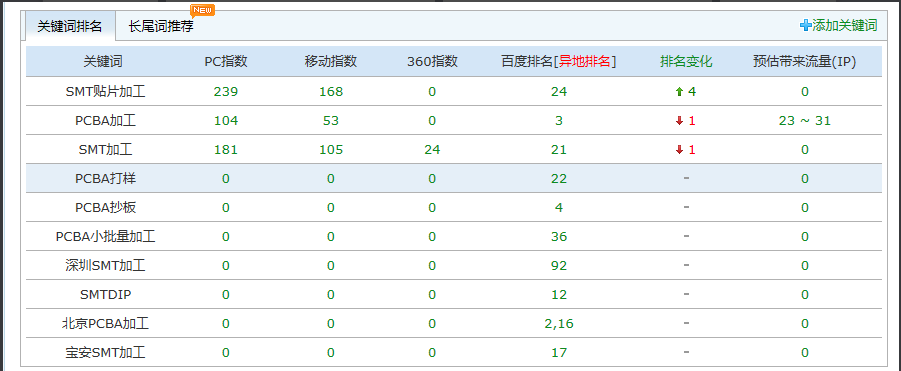The height and width of the screenshot is (371, 901).
Task: Select keyword PCBA打样
Action: click(105, 179)
